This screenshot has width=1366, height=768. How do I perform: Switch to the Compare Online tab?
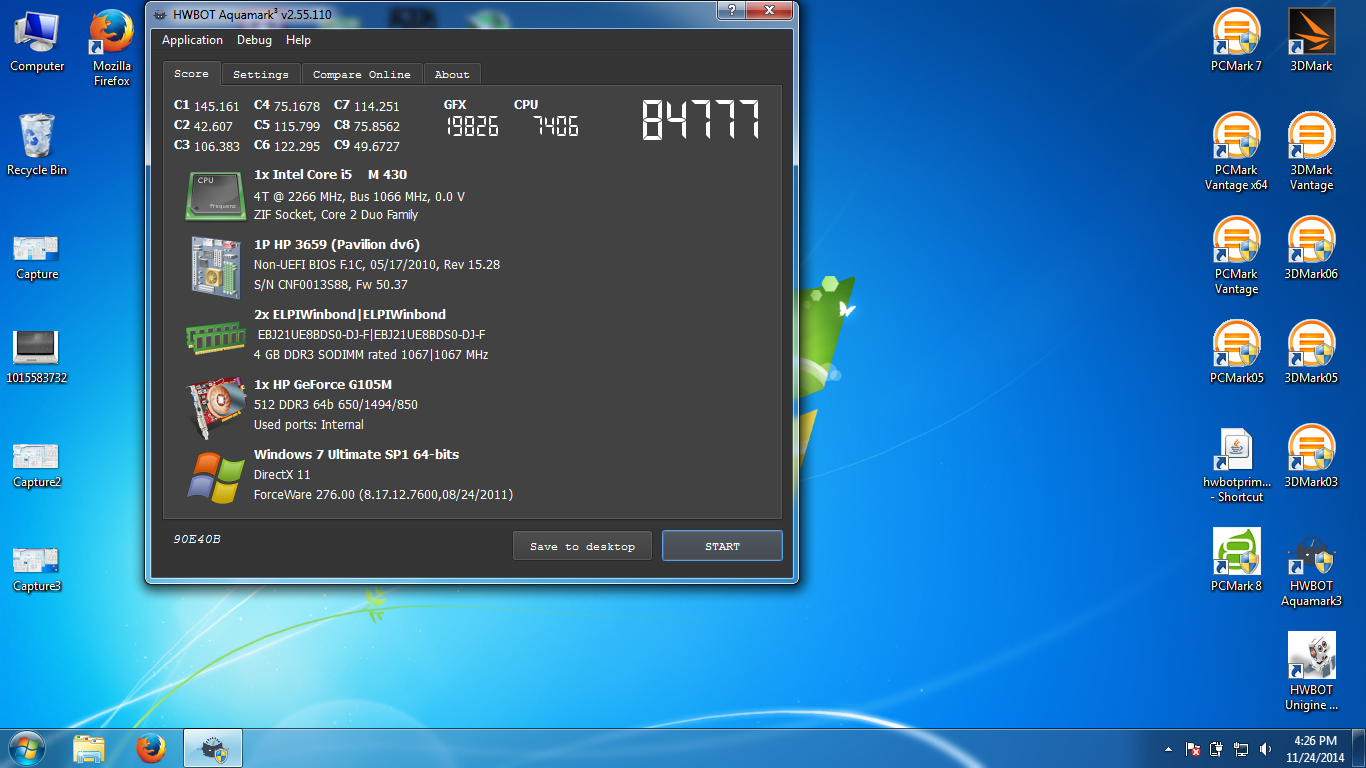(x=361, y=74)
